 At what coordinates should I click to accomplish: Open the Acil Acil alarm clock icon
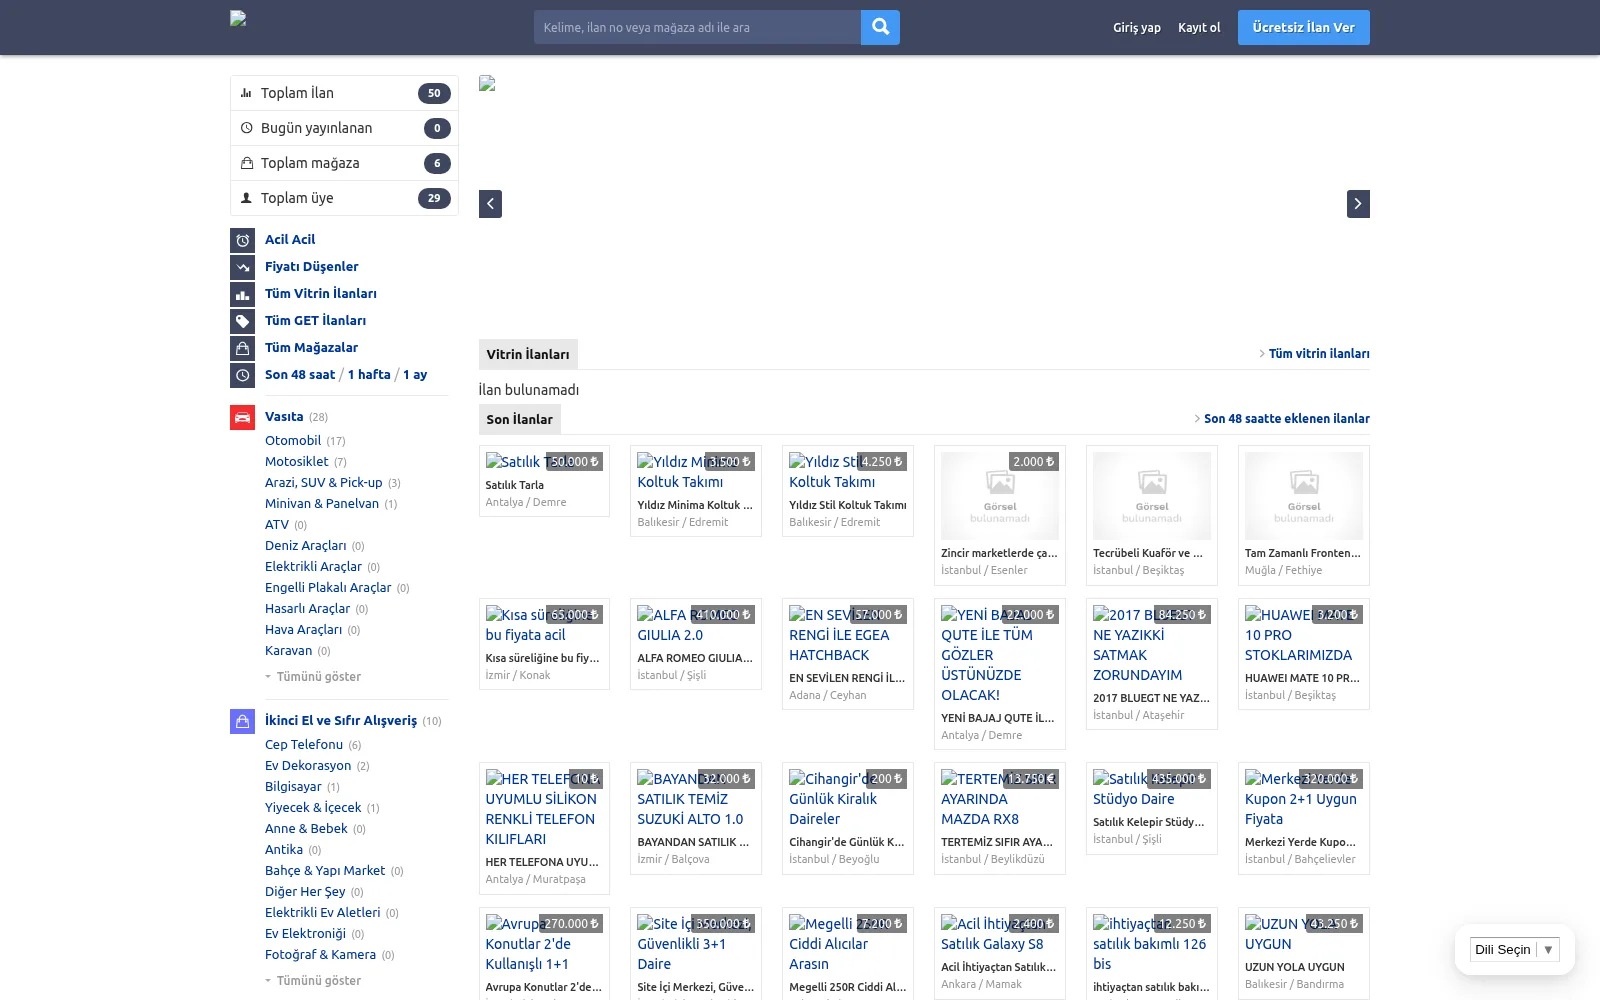click(x=242, y=240)
